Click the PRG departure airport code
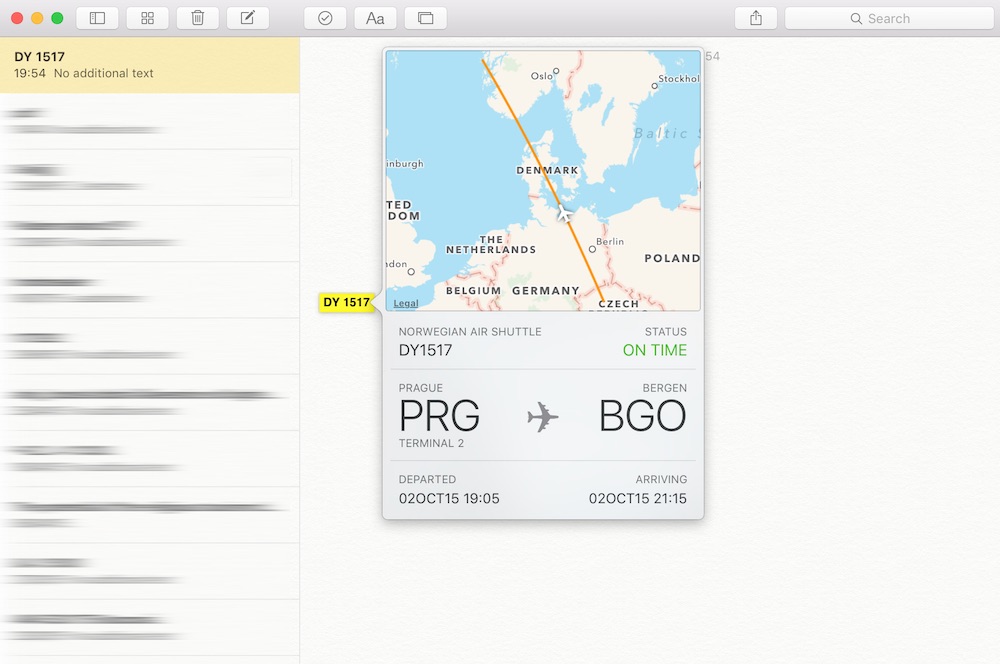 click(439, 415)
